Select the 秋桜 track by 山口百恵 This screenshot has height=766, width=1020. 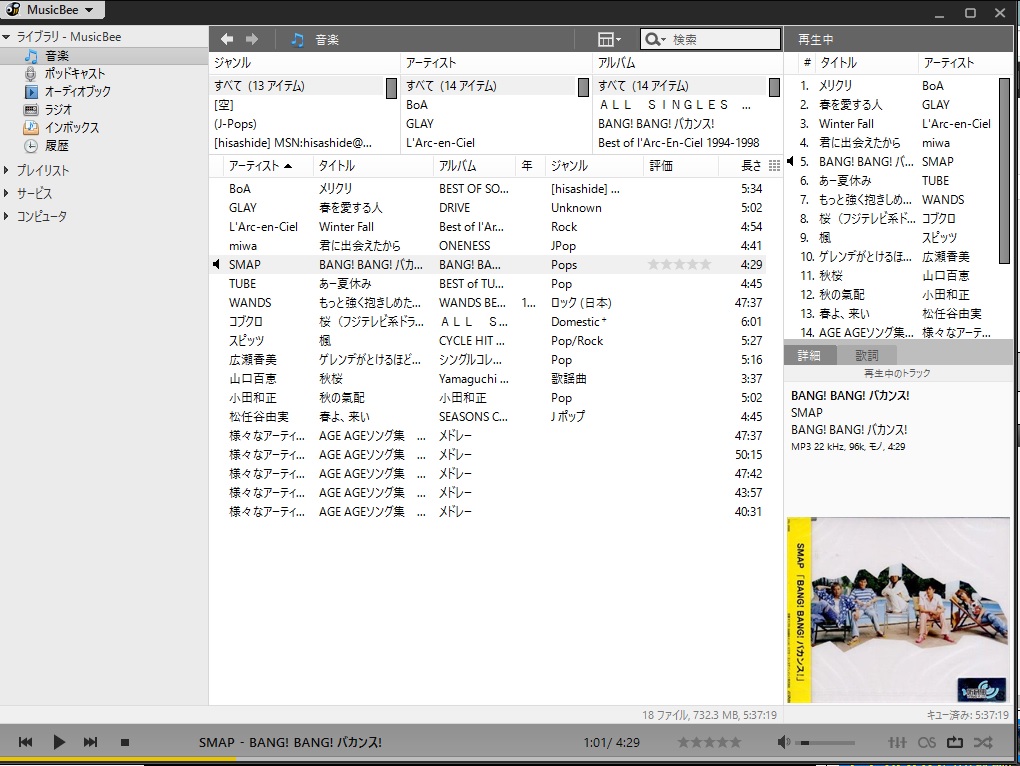(x=488, y=378)
